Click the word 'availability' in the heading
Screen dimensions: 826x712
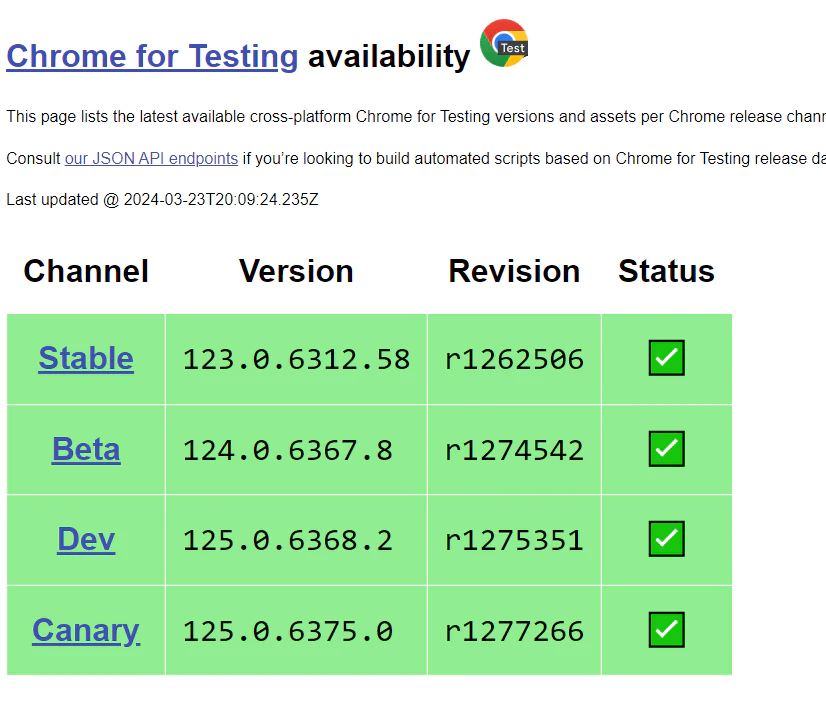pos(389,56)
